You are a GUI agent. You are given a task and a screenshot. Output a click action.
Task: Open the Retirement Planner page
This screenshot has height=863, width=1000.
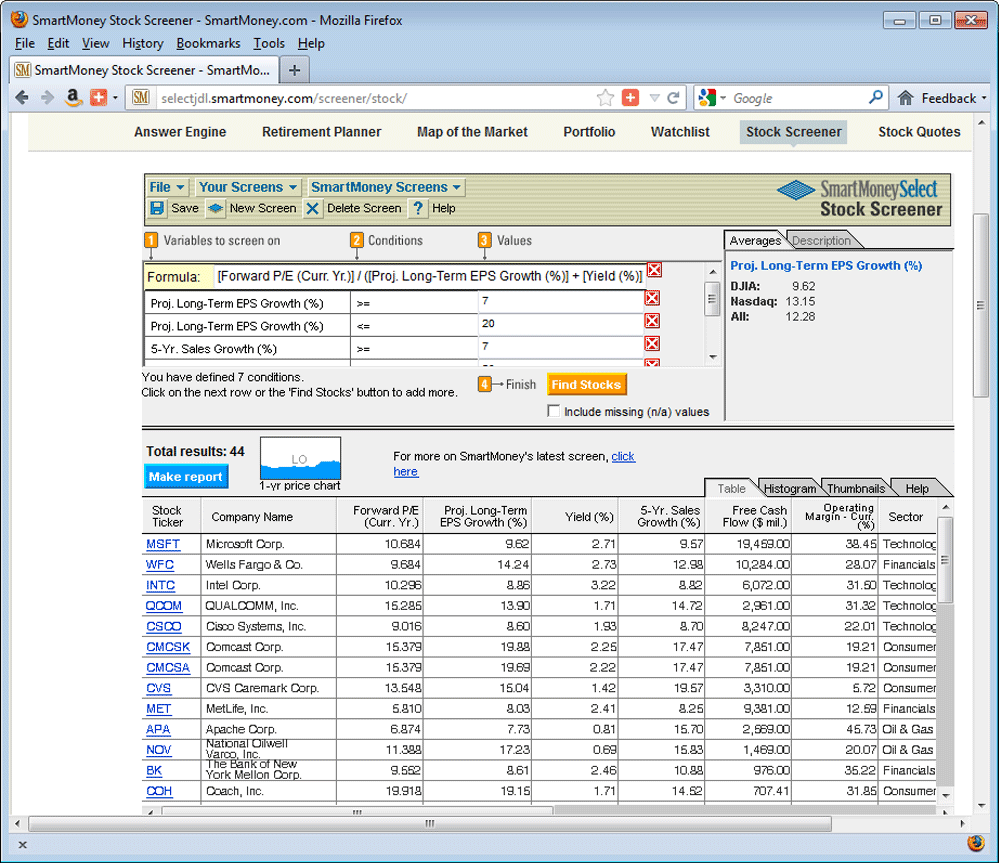pos(321,132)
